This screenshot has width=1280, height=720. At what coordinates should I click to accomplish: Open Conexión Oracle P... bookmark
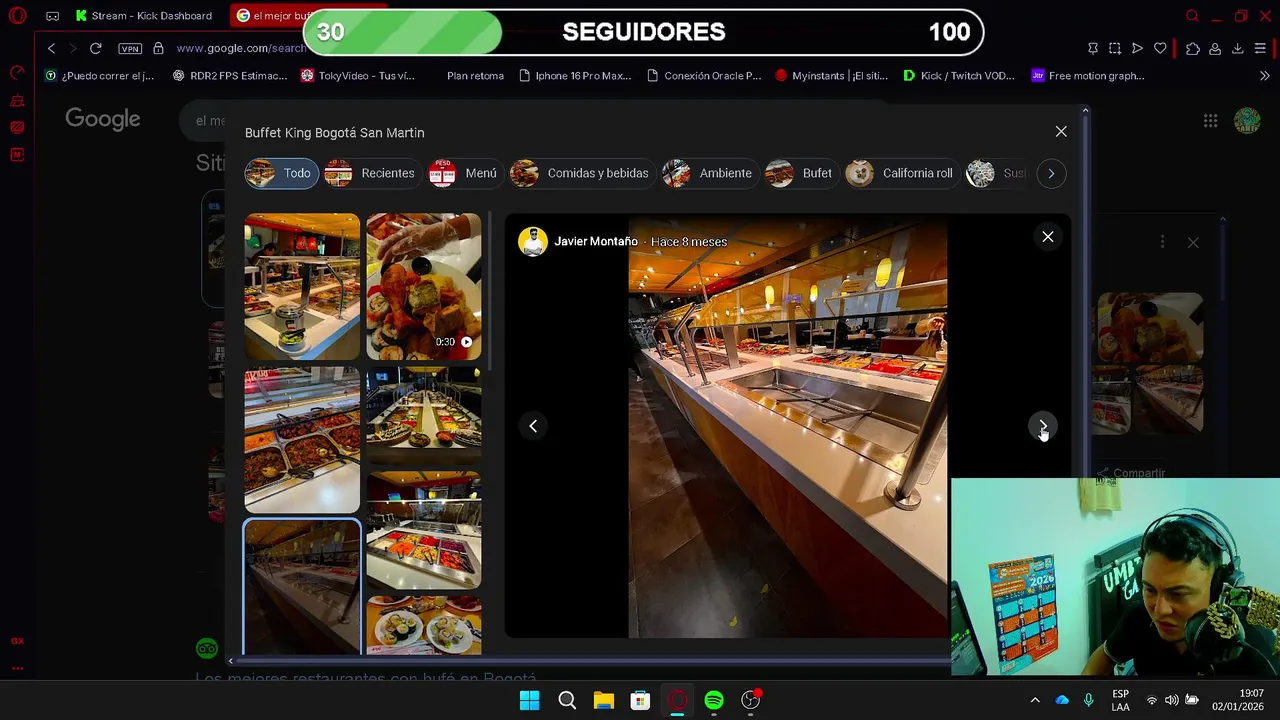pyautogui.click(x=704, y=76)
